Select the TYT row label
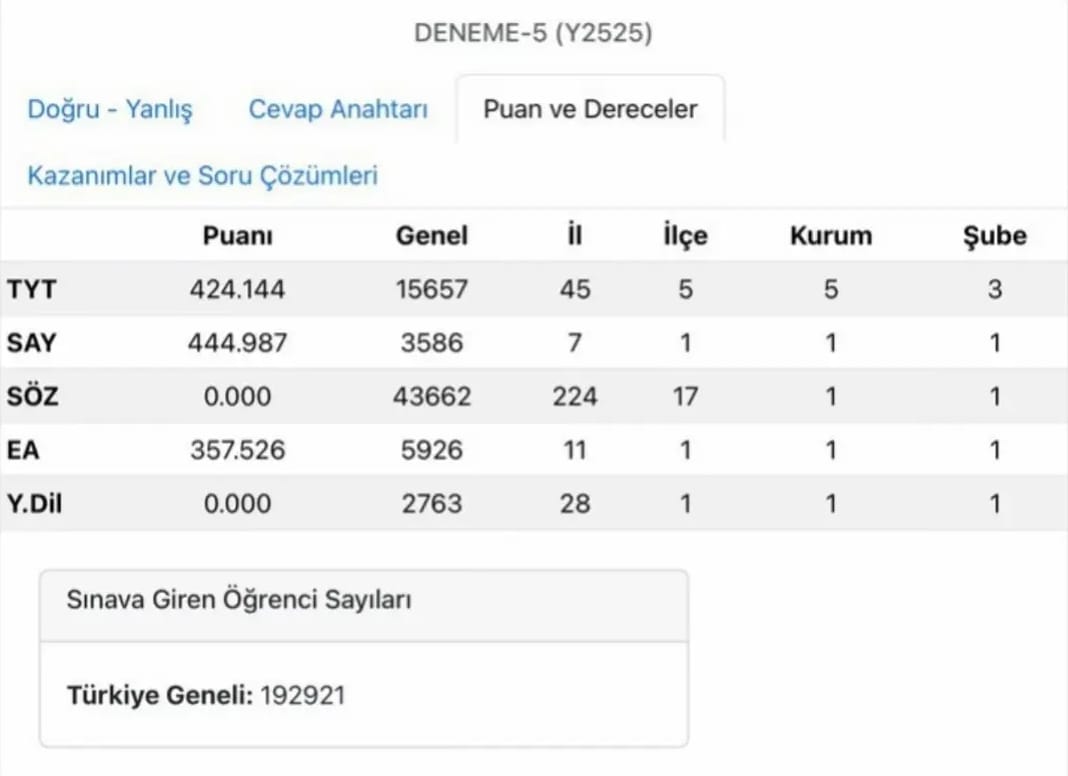Image resolution: width=1068 pixels, height=776 pixels. [x=31, y=290]
